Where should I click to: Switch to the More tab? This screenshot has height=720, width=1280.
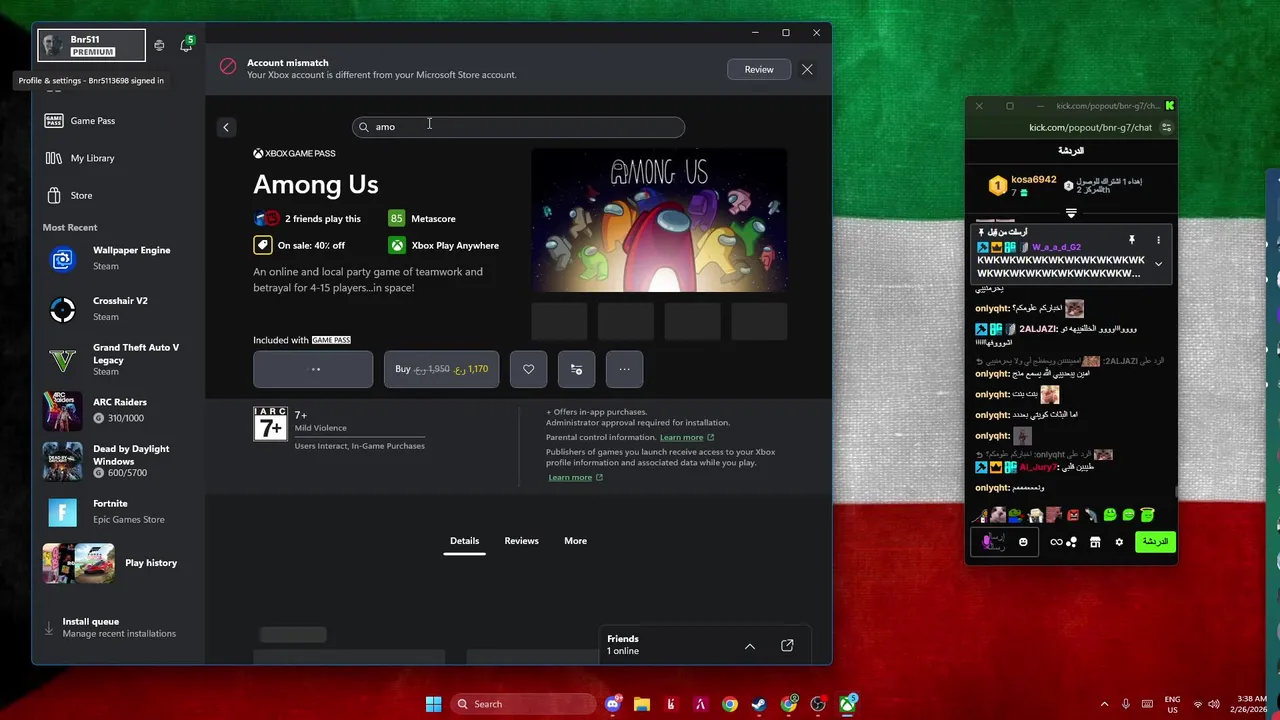pyautogui.click(x=575, y=541)
